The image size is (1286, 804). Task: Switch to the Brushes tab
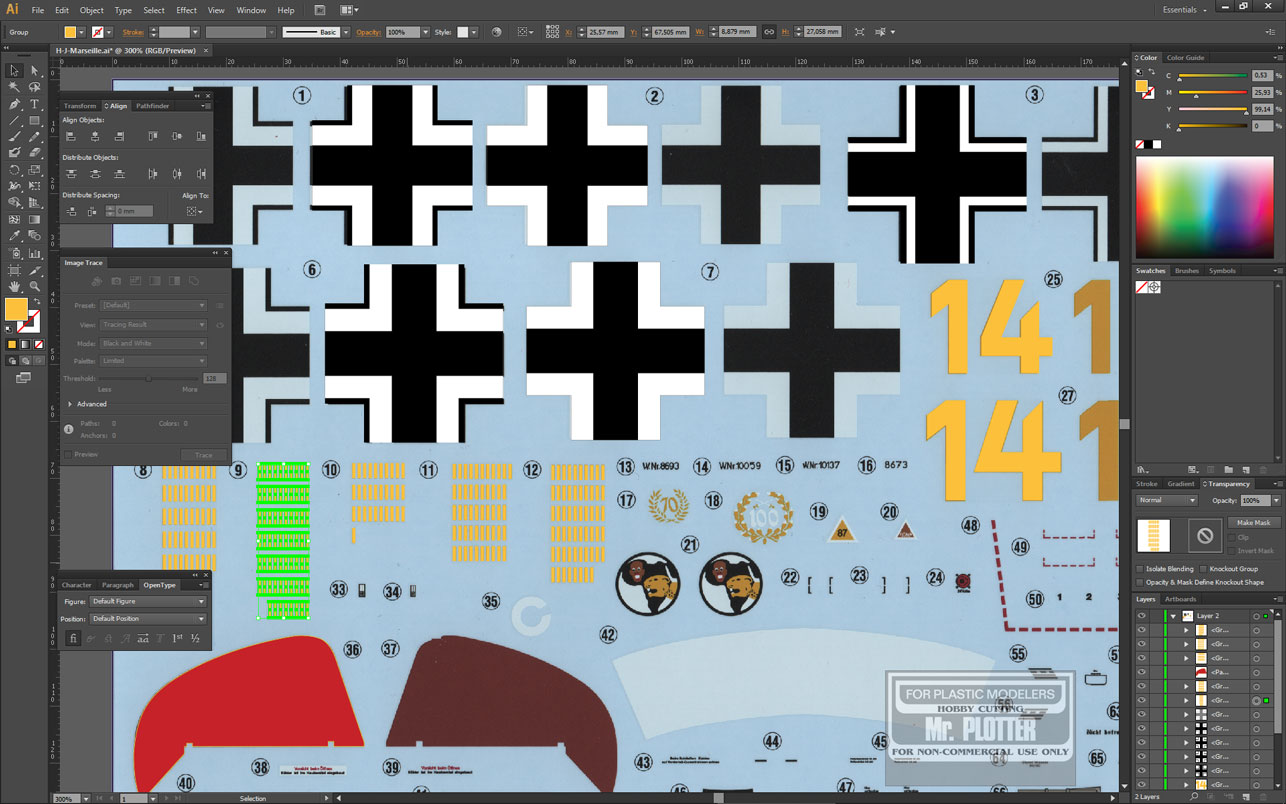tap(1186, 271)
